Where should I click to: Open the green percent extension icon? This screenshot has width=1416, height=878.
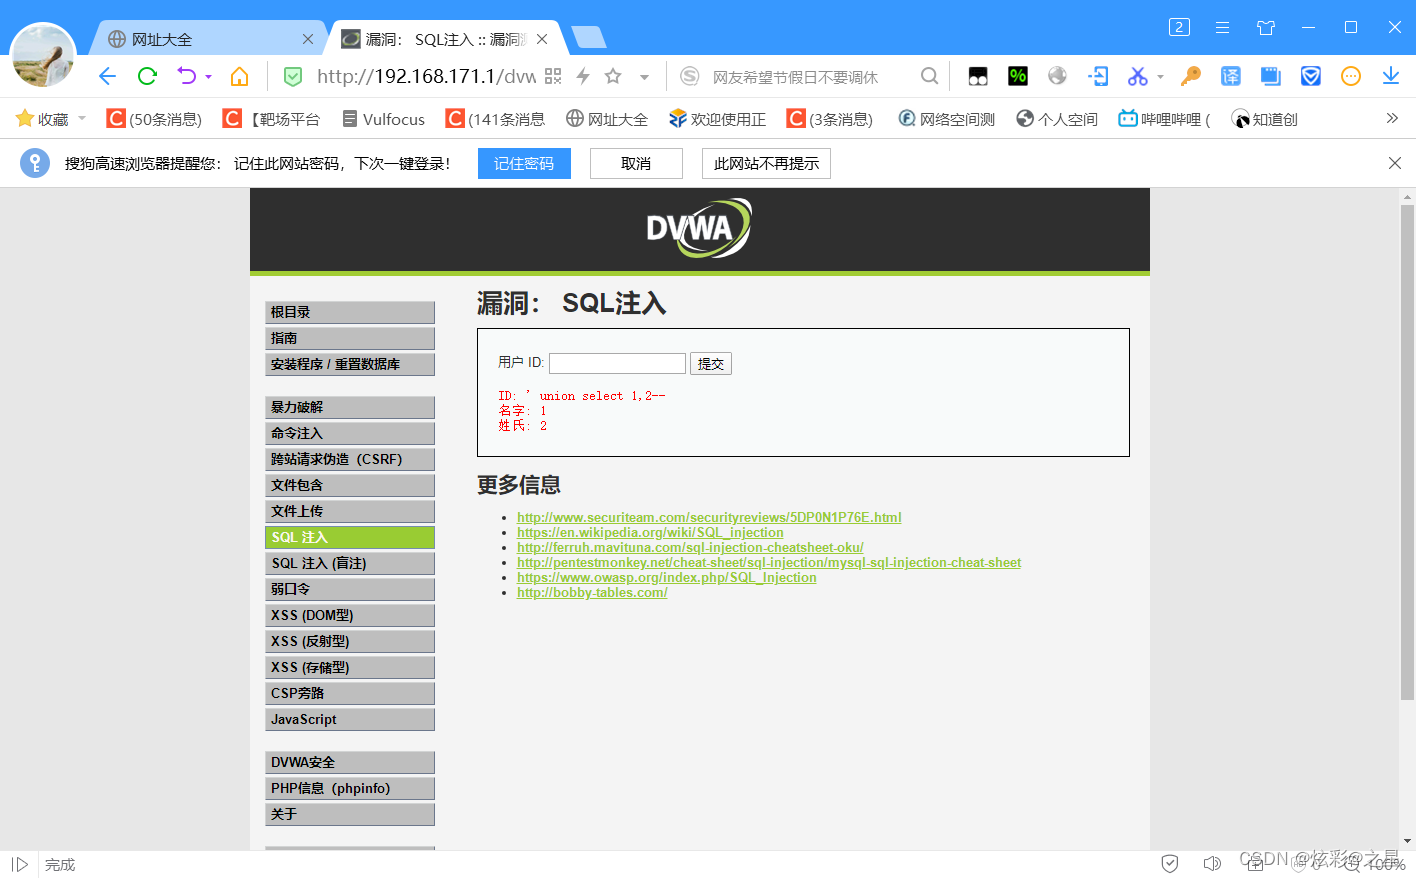pyautogui.click(x=1018, y=76)
